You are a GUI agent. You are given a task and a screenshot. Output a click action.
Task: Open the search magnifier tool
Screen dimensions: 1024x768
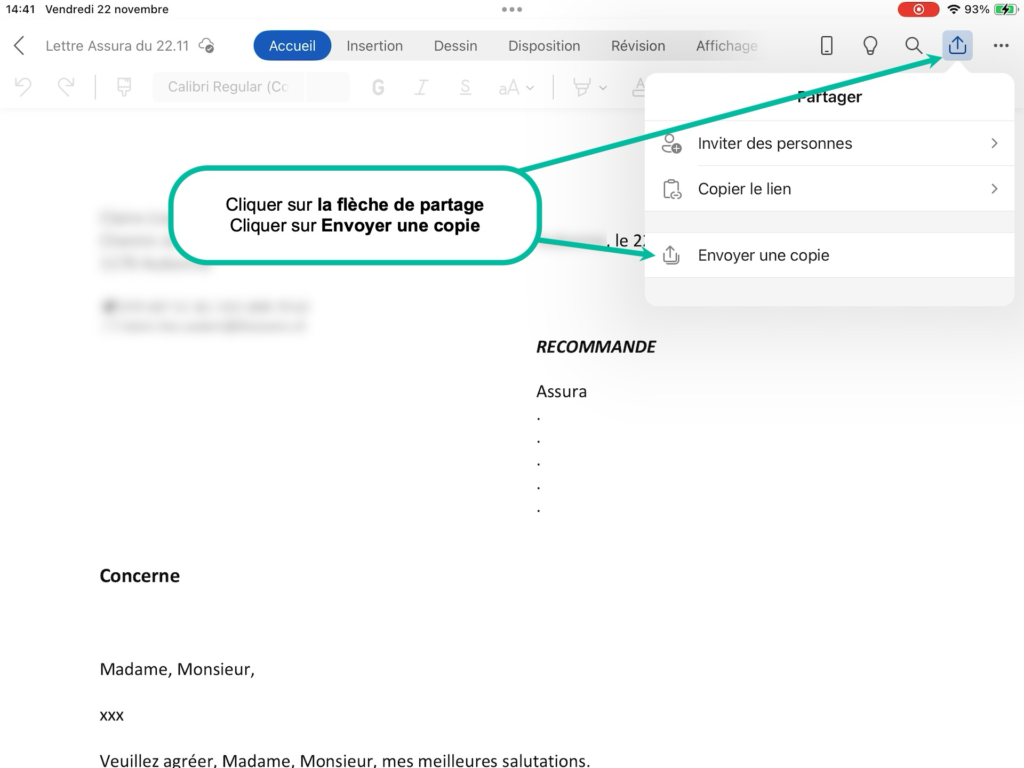point(913,46)
